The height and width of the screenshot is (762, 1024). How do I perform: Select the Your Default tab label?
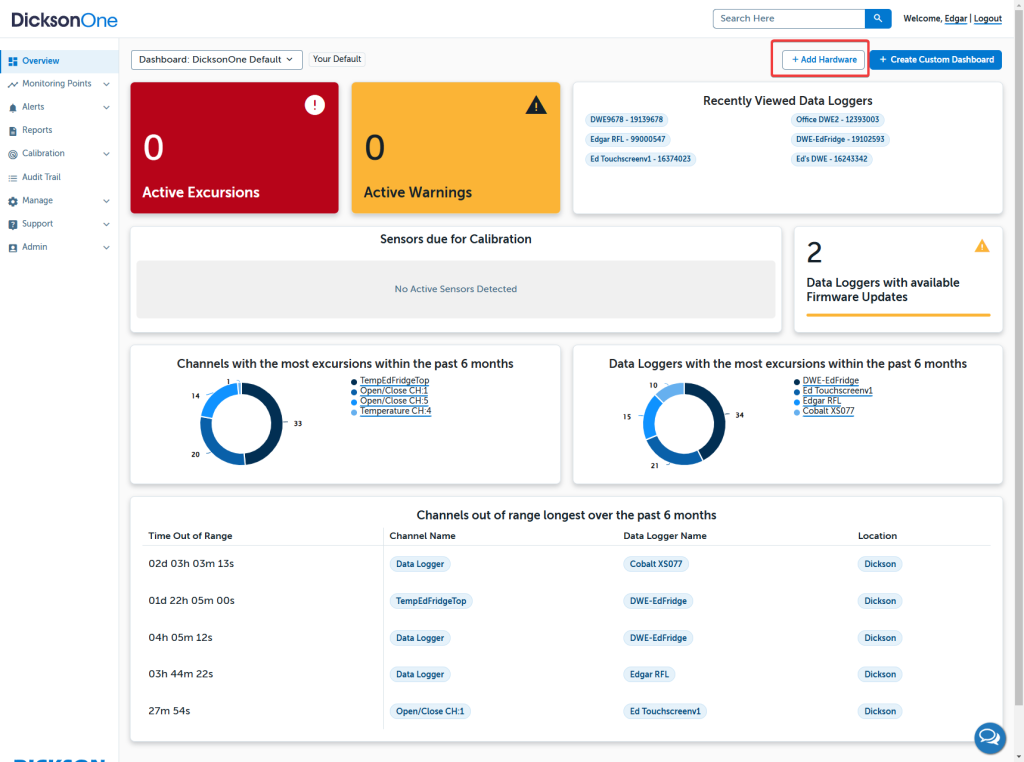tap(337, 59)
